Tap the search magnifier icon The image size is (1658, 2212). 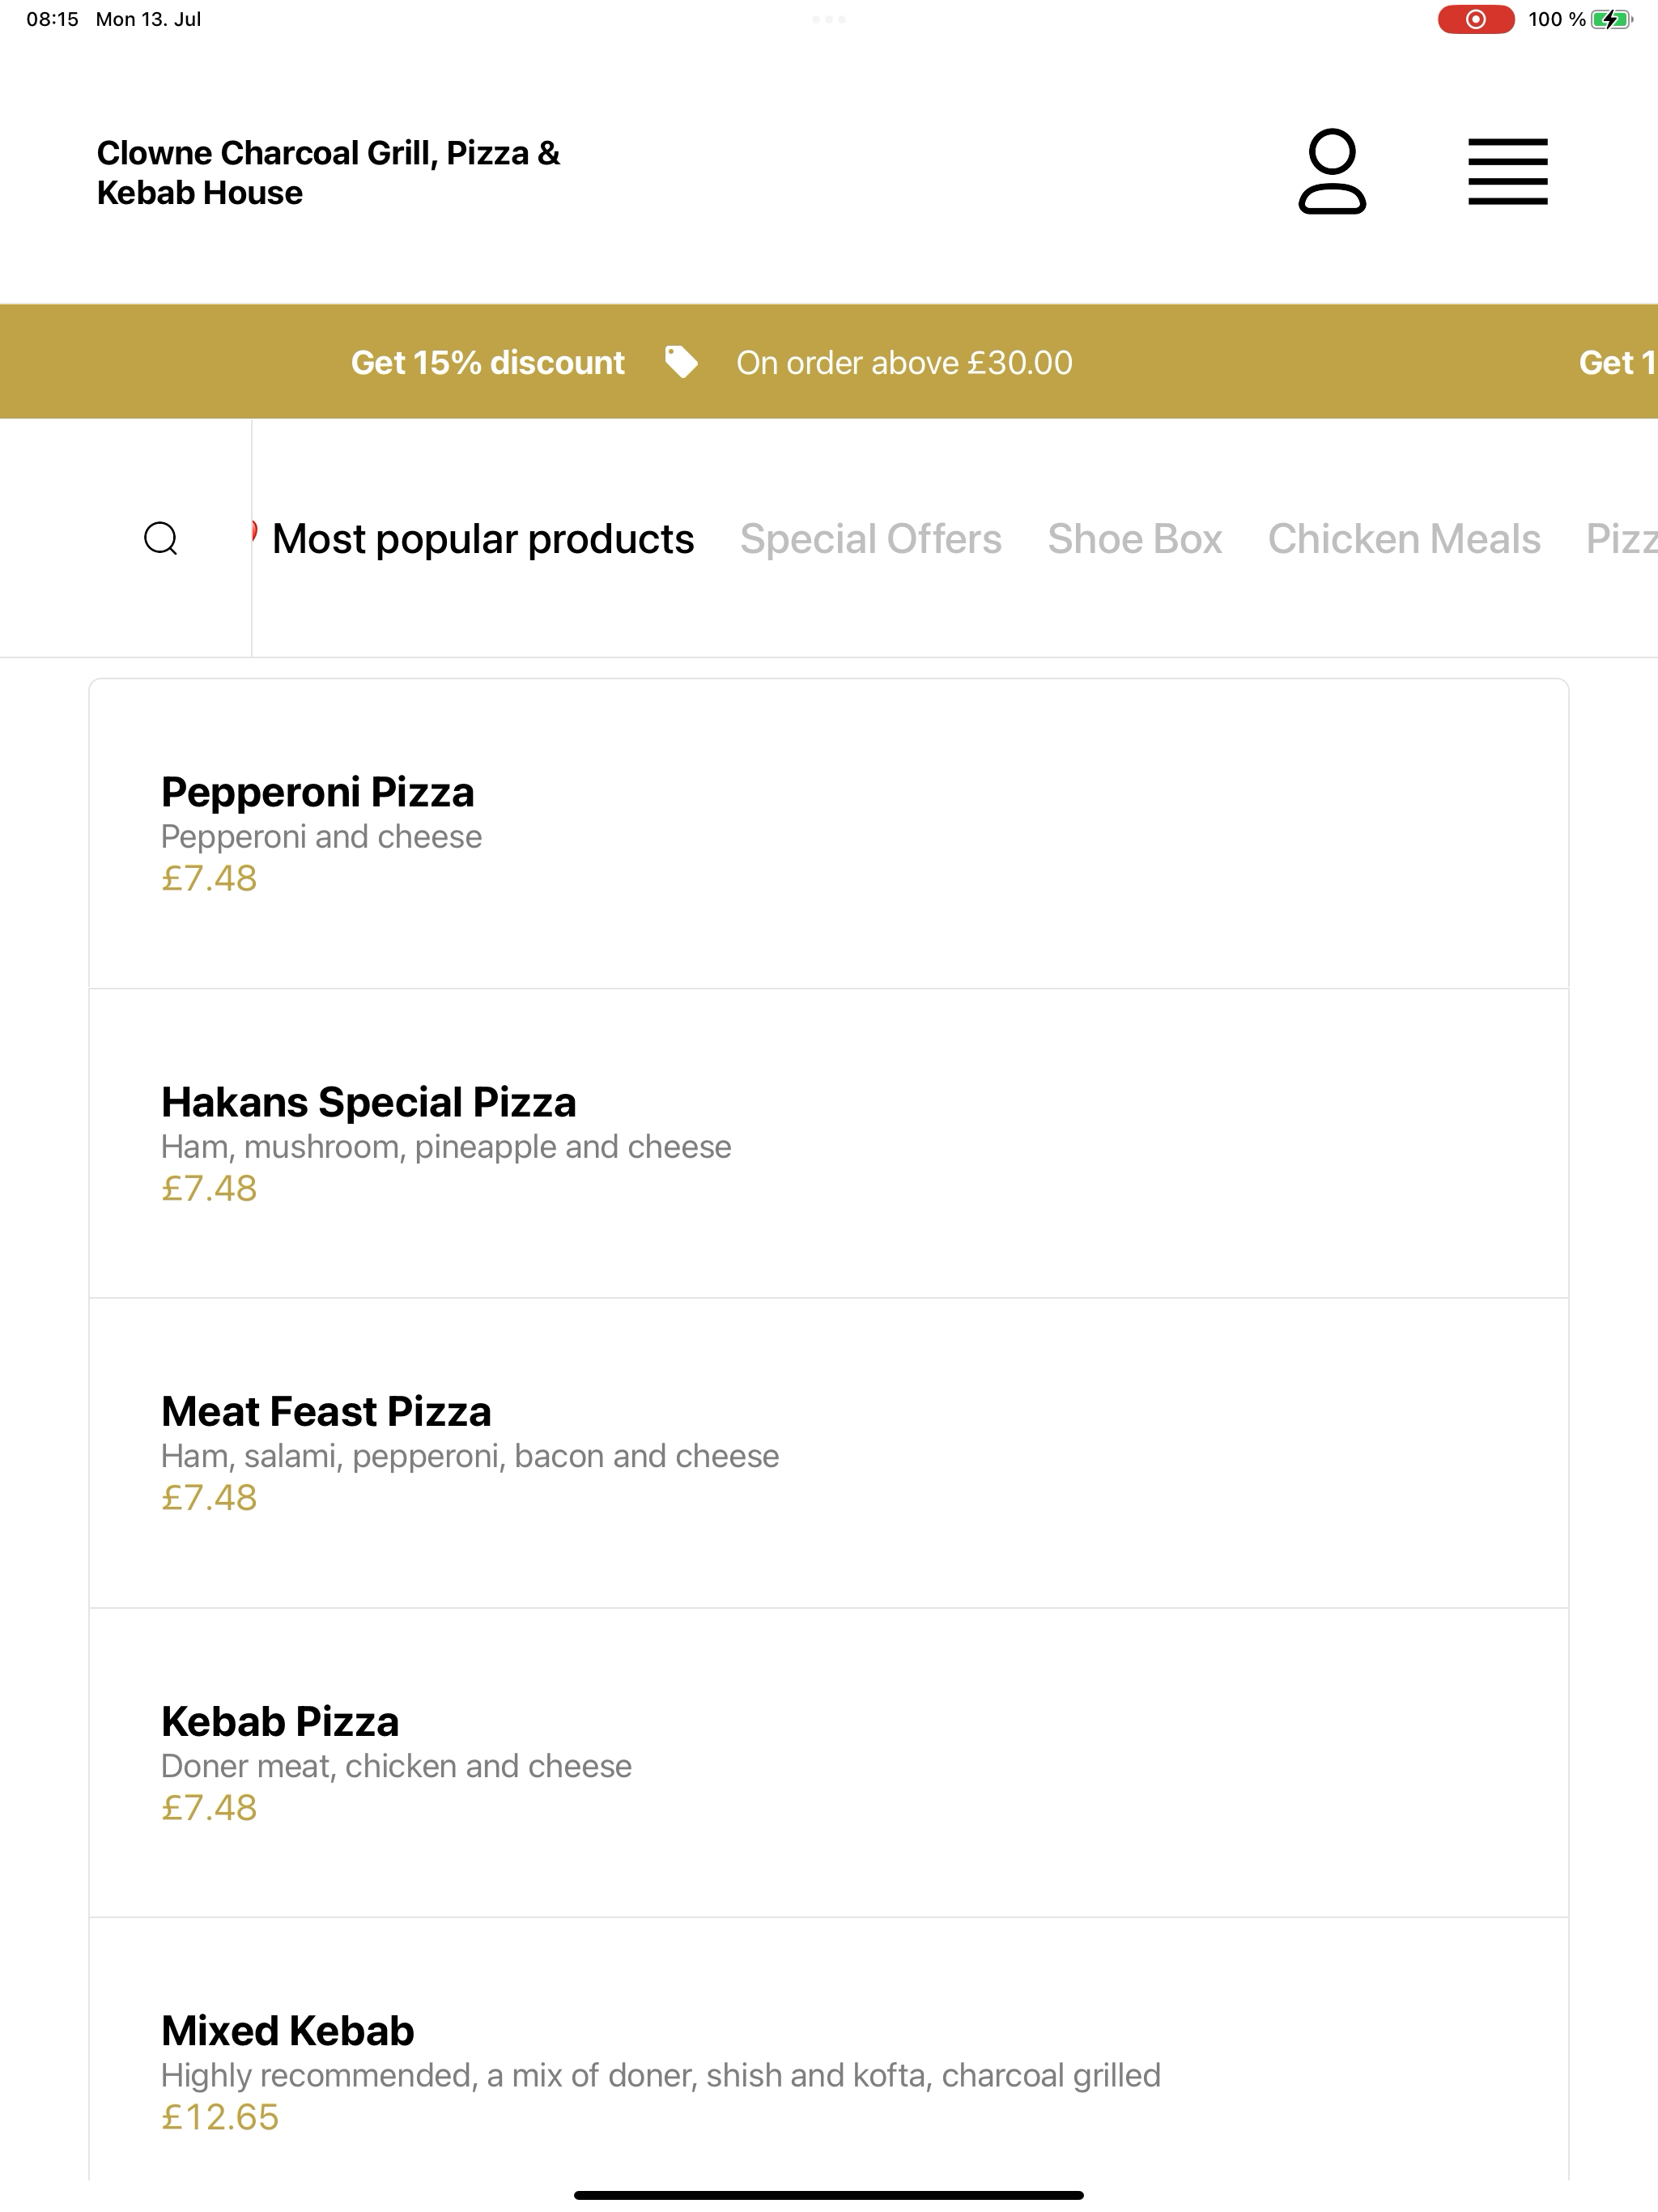point(161,538)
